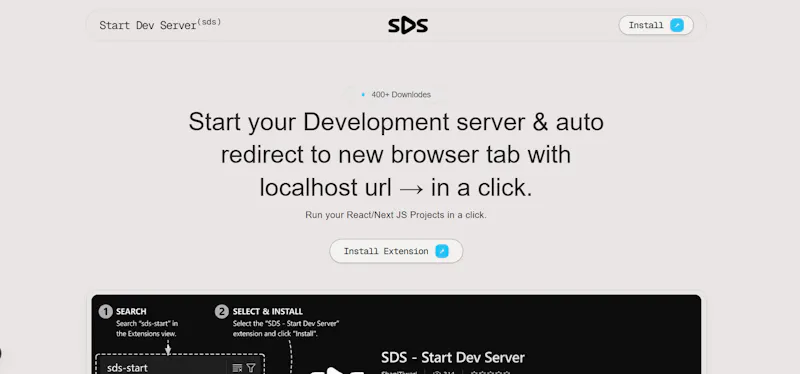Click 'SDS - Start Dev Server' extension title

(453, 357)
